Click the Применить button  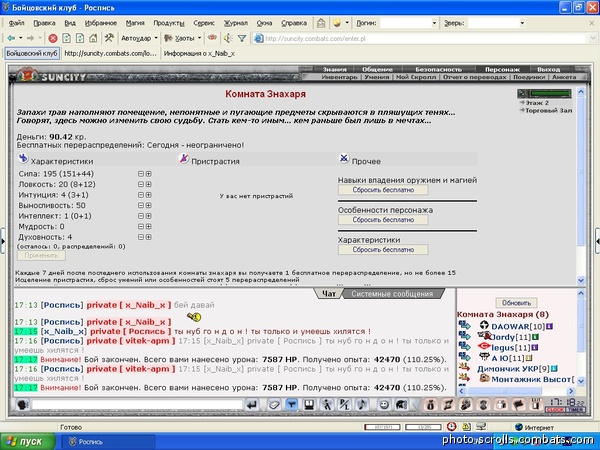coord(41,255)
